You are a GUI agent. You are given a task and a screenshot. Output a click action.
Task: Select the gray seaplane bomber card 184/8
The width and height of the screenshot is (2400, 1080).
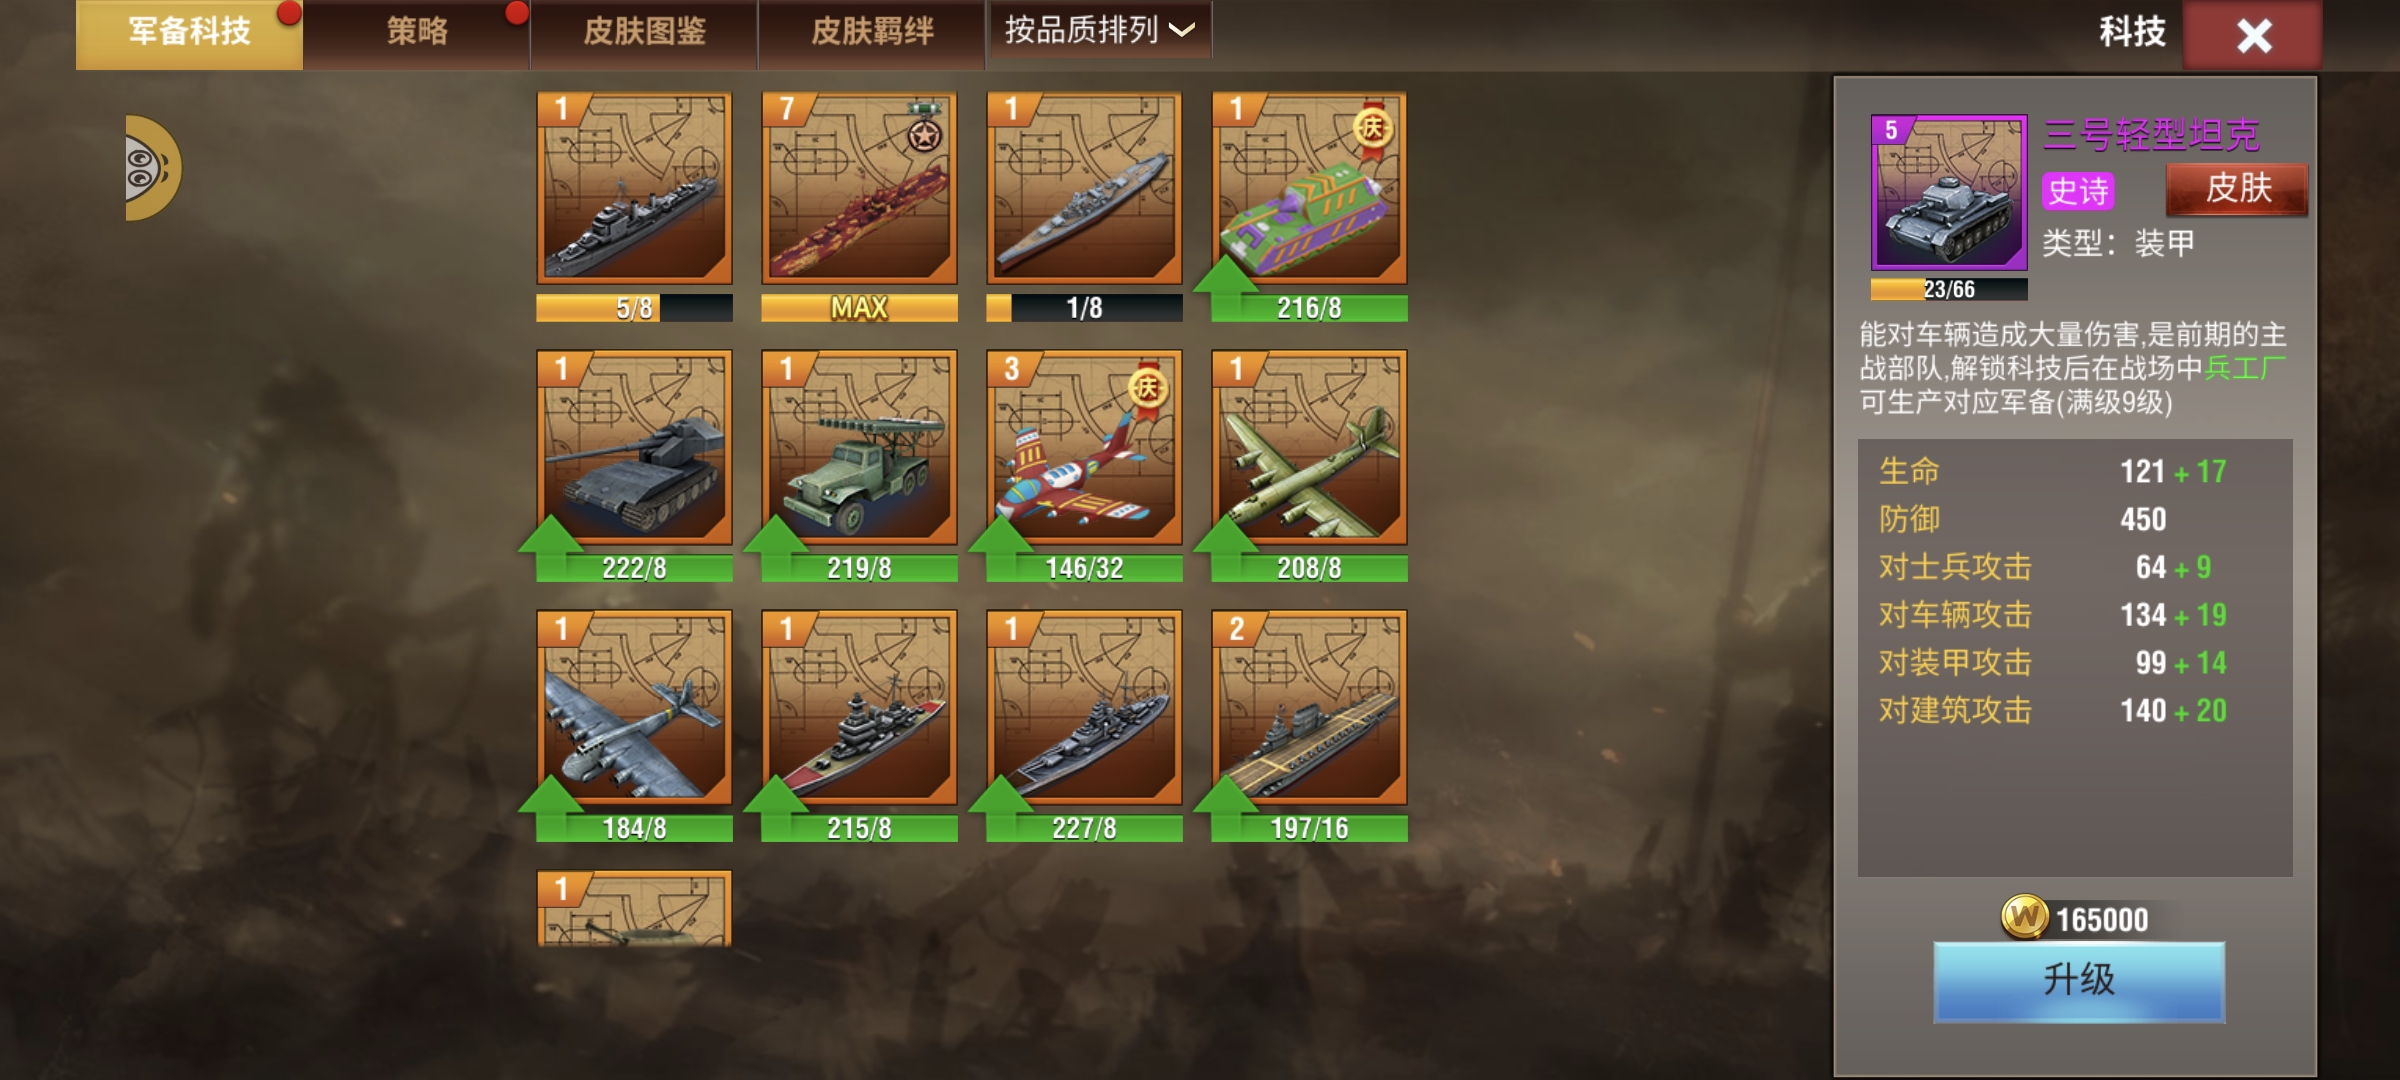634,707
